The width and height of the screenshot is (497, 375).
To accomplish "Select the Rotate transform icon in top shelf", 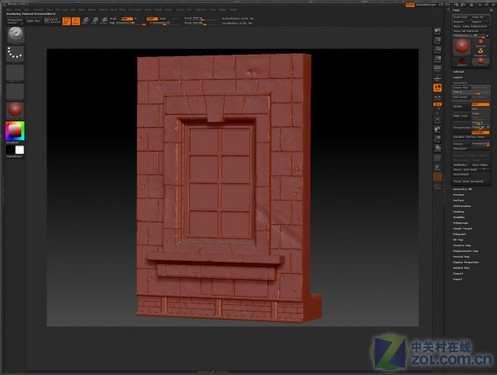I will click(104, 21).
